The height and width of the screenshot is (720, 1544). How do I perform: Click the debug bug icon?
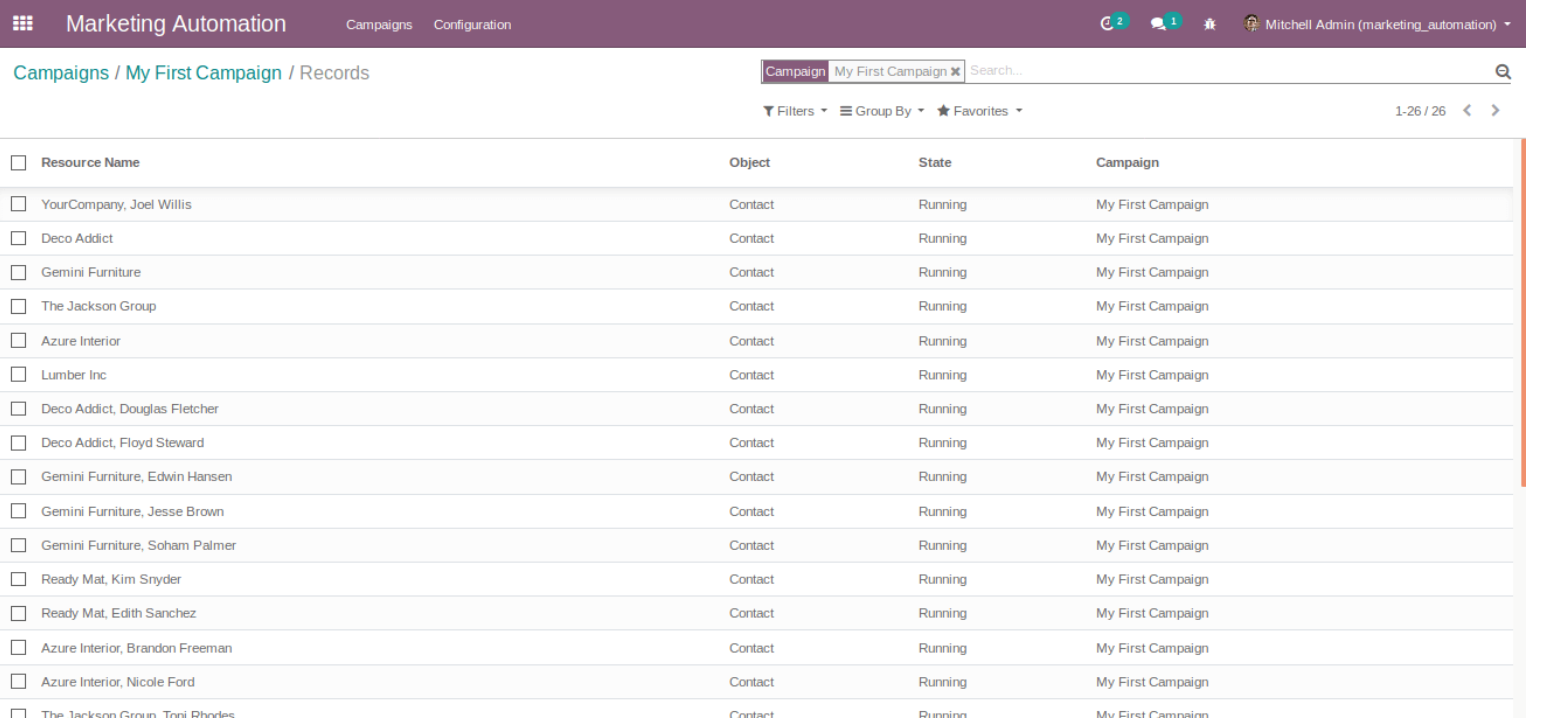(1210, 24)
